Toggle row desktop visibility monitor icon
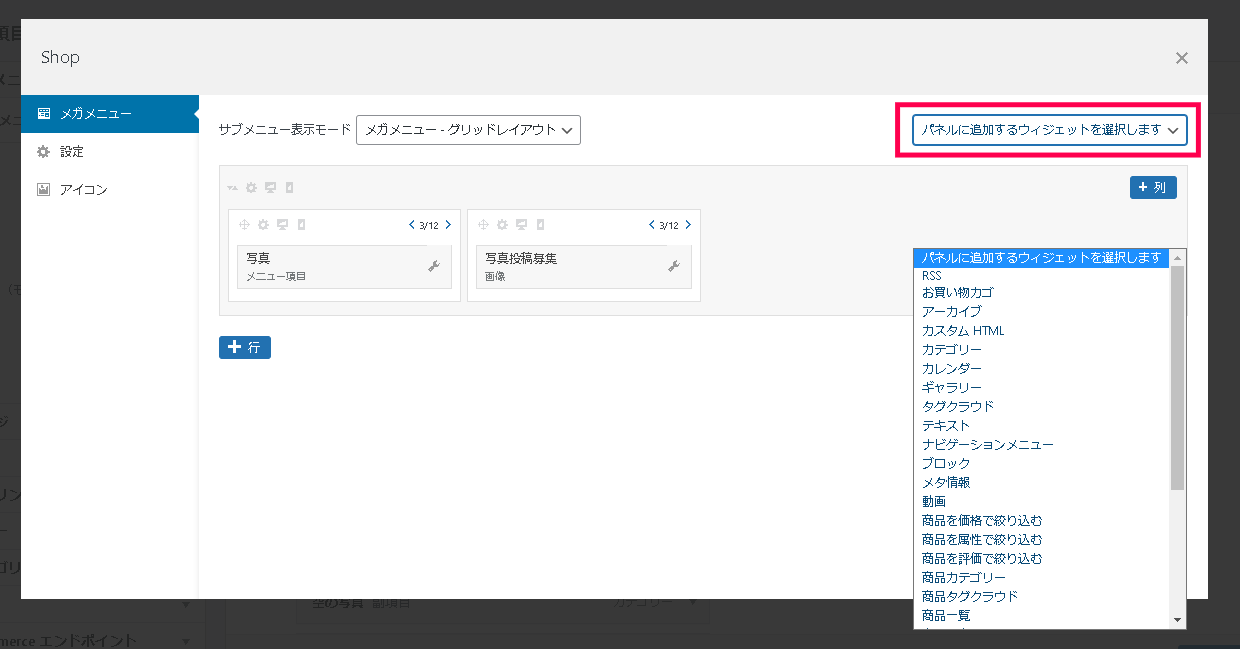The width and height of the screenshot is (1240, 649). click(270, 187)
